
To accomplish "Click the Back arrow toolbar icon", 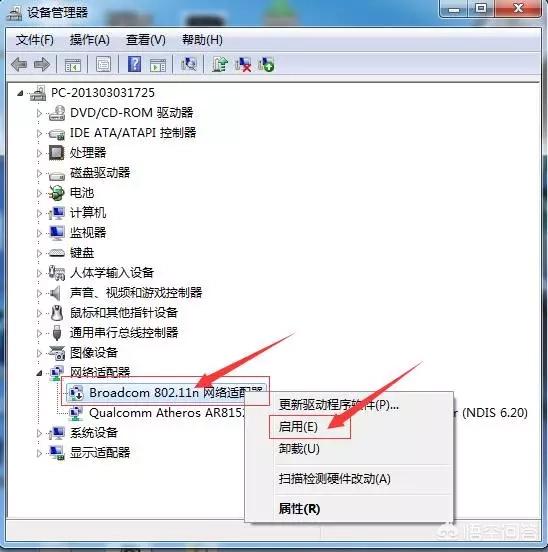I will click(19, 65).
